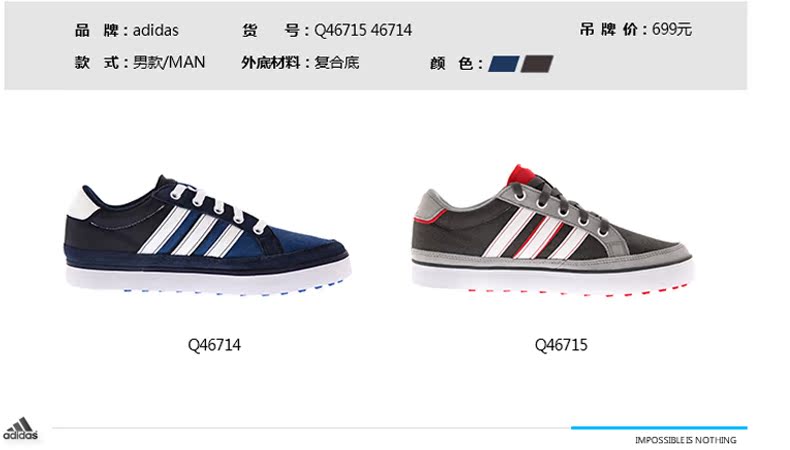The height and width of the screenshot is (450, 790).
Task: Click the 男款/MAN style text
Action: coord(169,62)
